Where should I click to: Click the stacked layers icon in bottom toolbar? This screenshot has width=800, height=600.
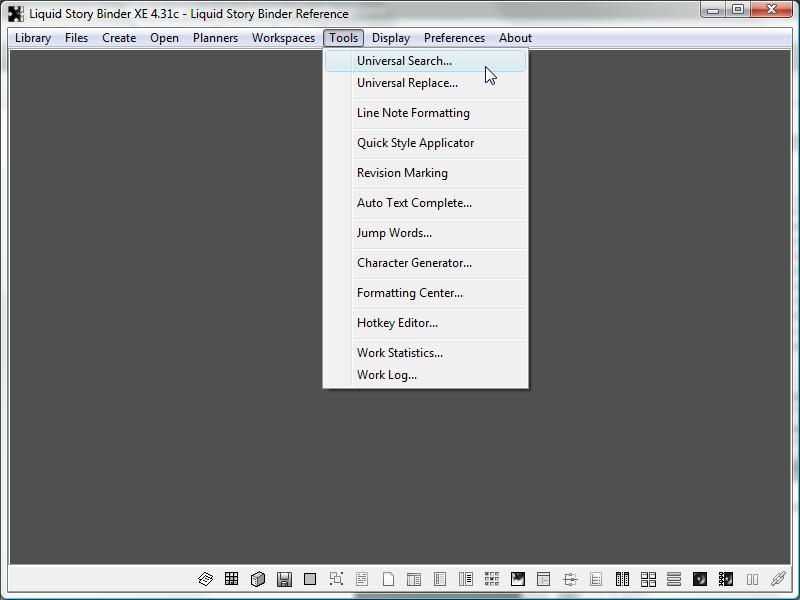[x=205, y=579]
